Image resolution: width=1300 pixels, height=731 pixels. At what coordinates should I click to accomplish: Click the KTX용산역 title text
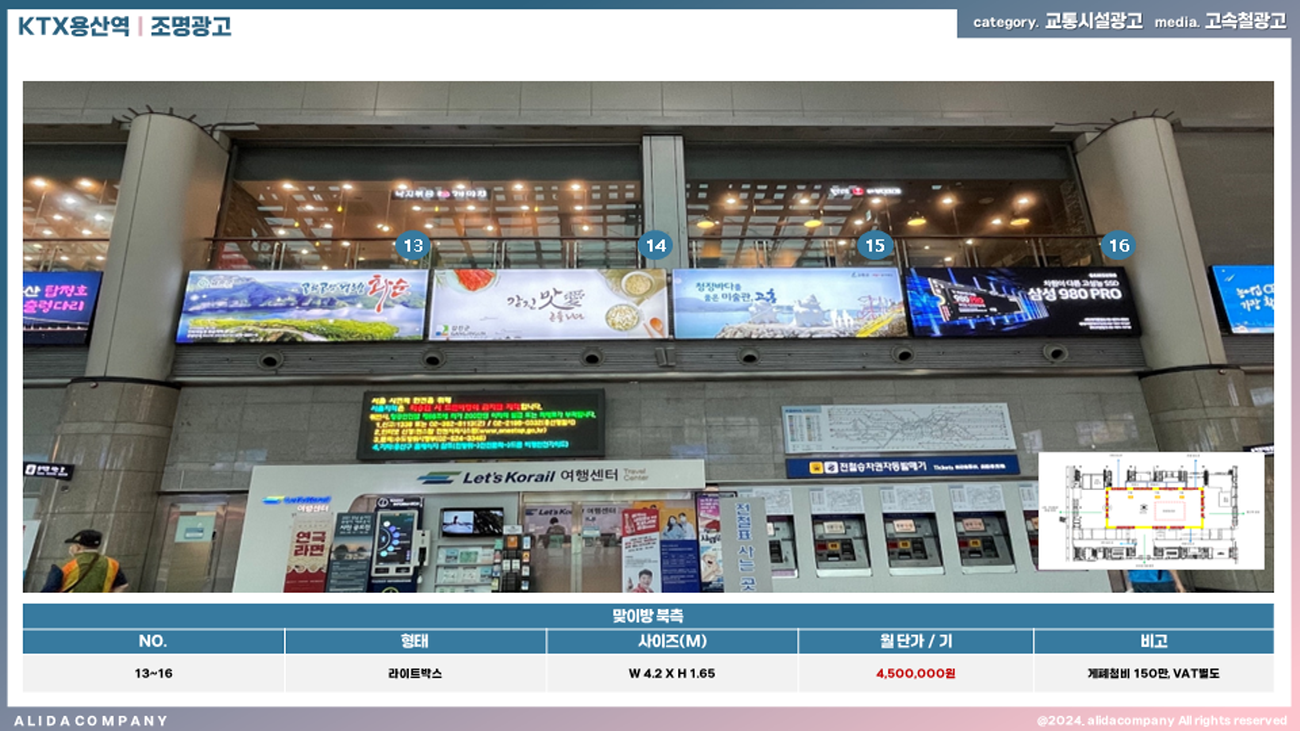click(73, 27)
